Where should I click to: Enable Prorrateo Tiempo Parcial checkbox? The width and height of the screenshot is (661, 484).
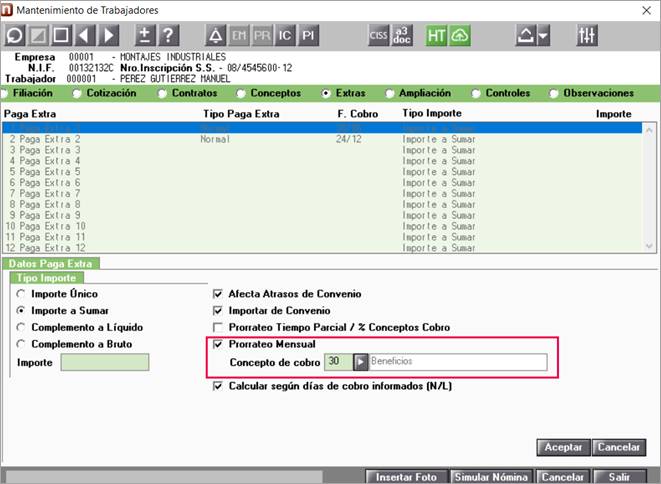[x=218, y=328]
